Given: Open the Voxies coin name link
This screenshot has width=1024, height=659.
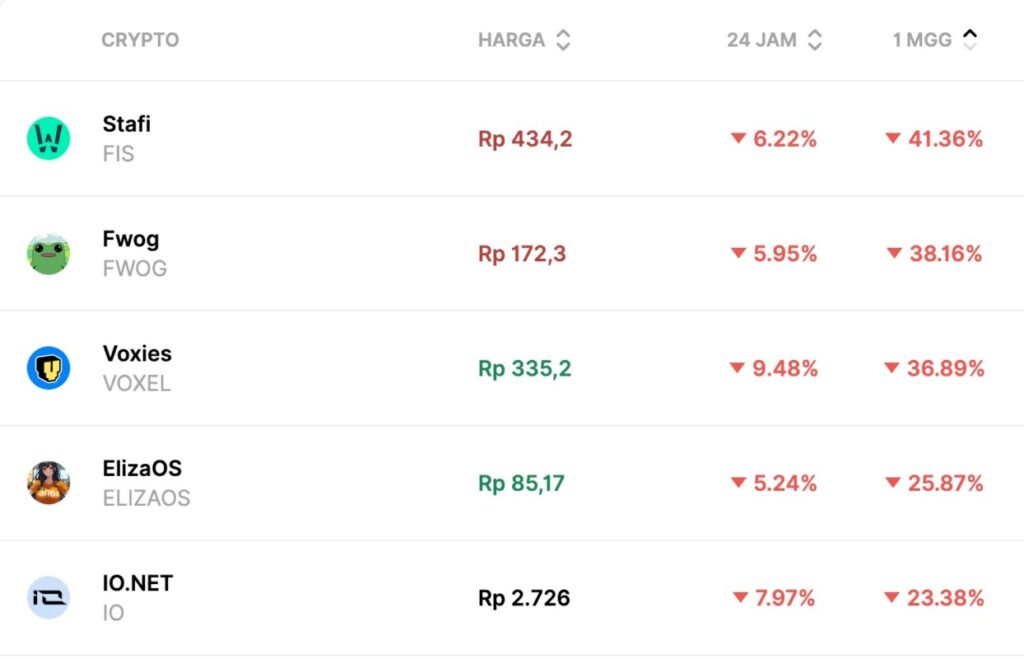Looking at the screenshot, I should tap(137, 354).
